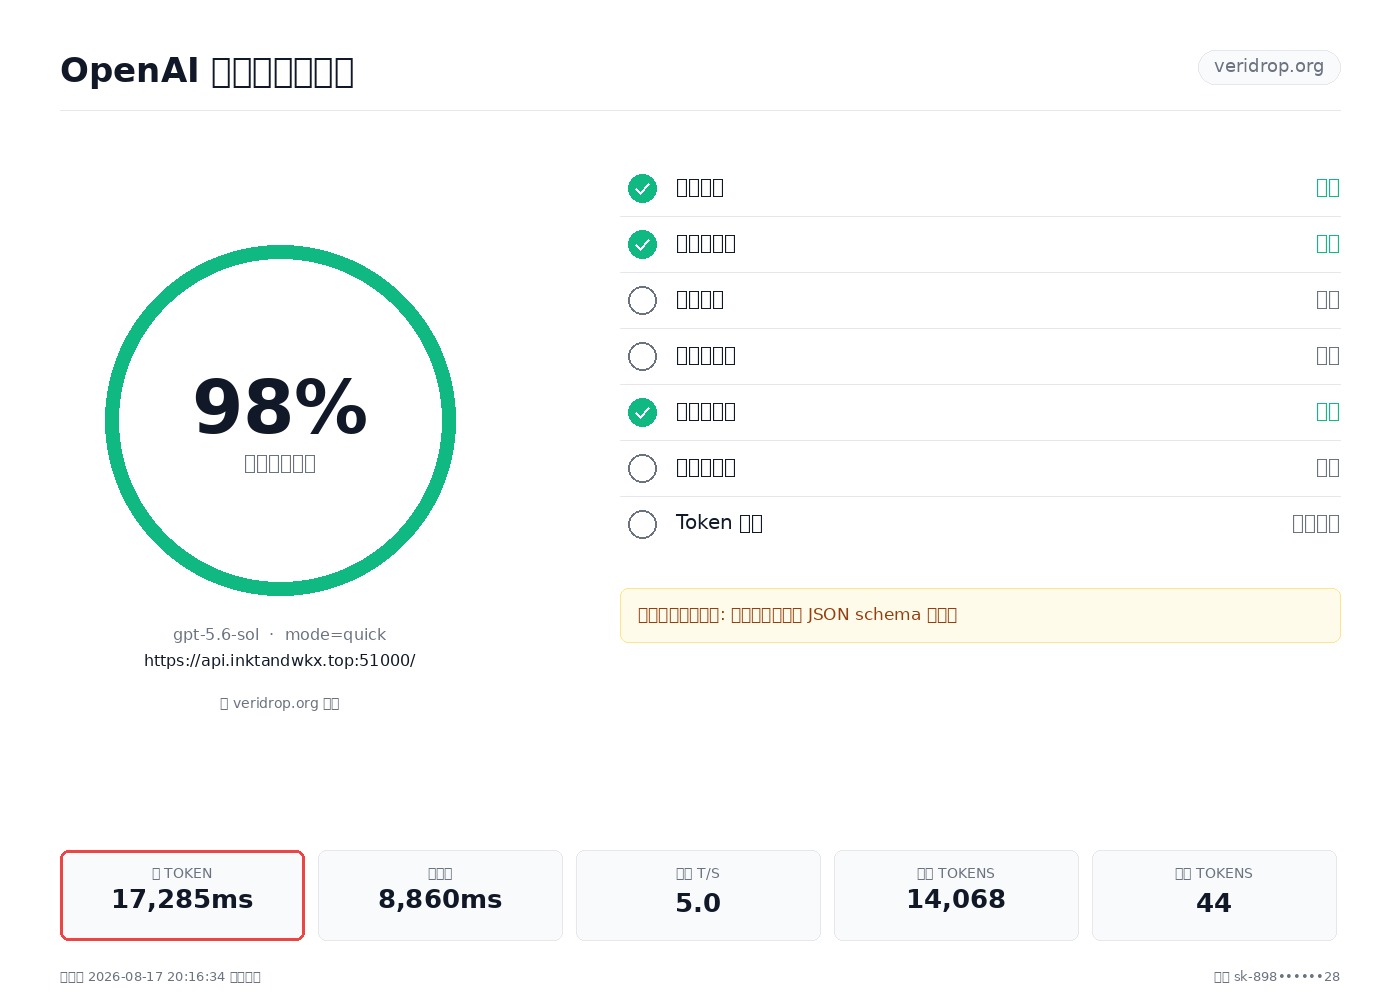Image resolution: width=1400 pixels, height=1000 pixels.
Task: Click green check icon in second checklist row
Action: click(642, 244)
